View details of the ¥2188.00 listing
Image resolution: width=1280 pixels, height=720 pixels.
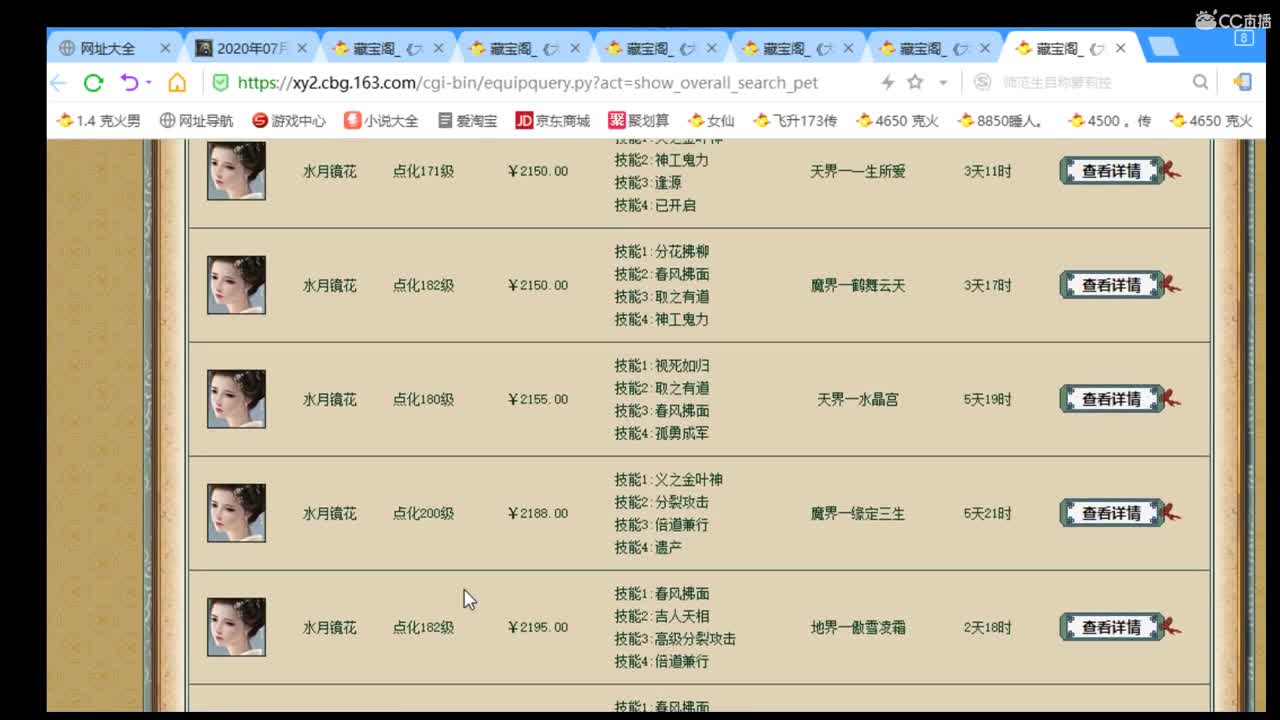[1112, 513]
